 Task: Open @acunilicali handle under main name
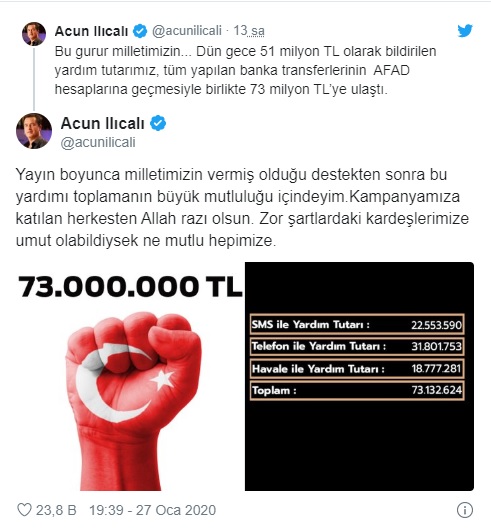[98, 142]
